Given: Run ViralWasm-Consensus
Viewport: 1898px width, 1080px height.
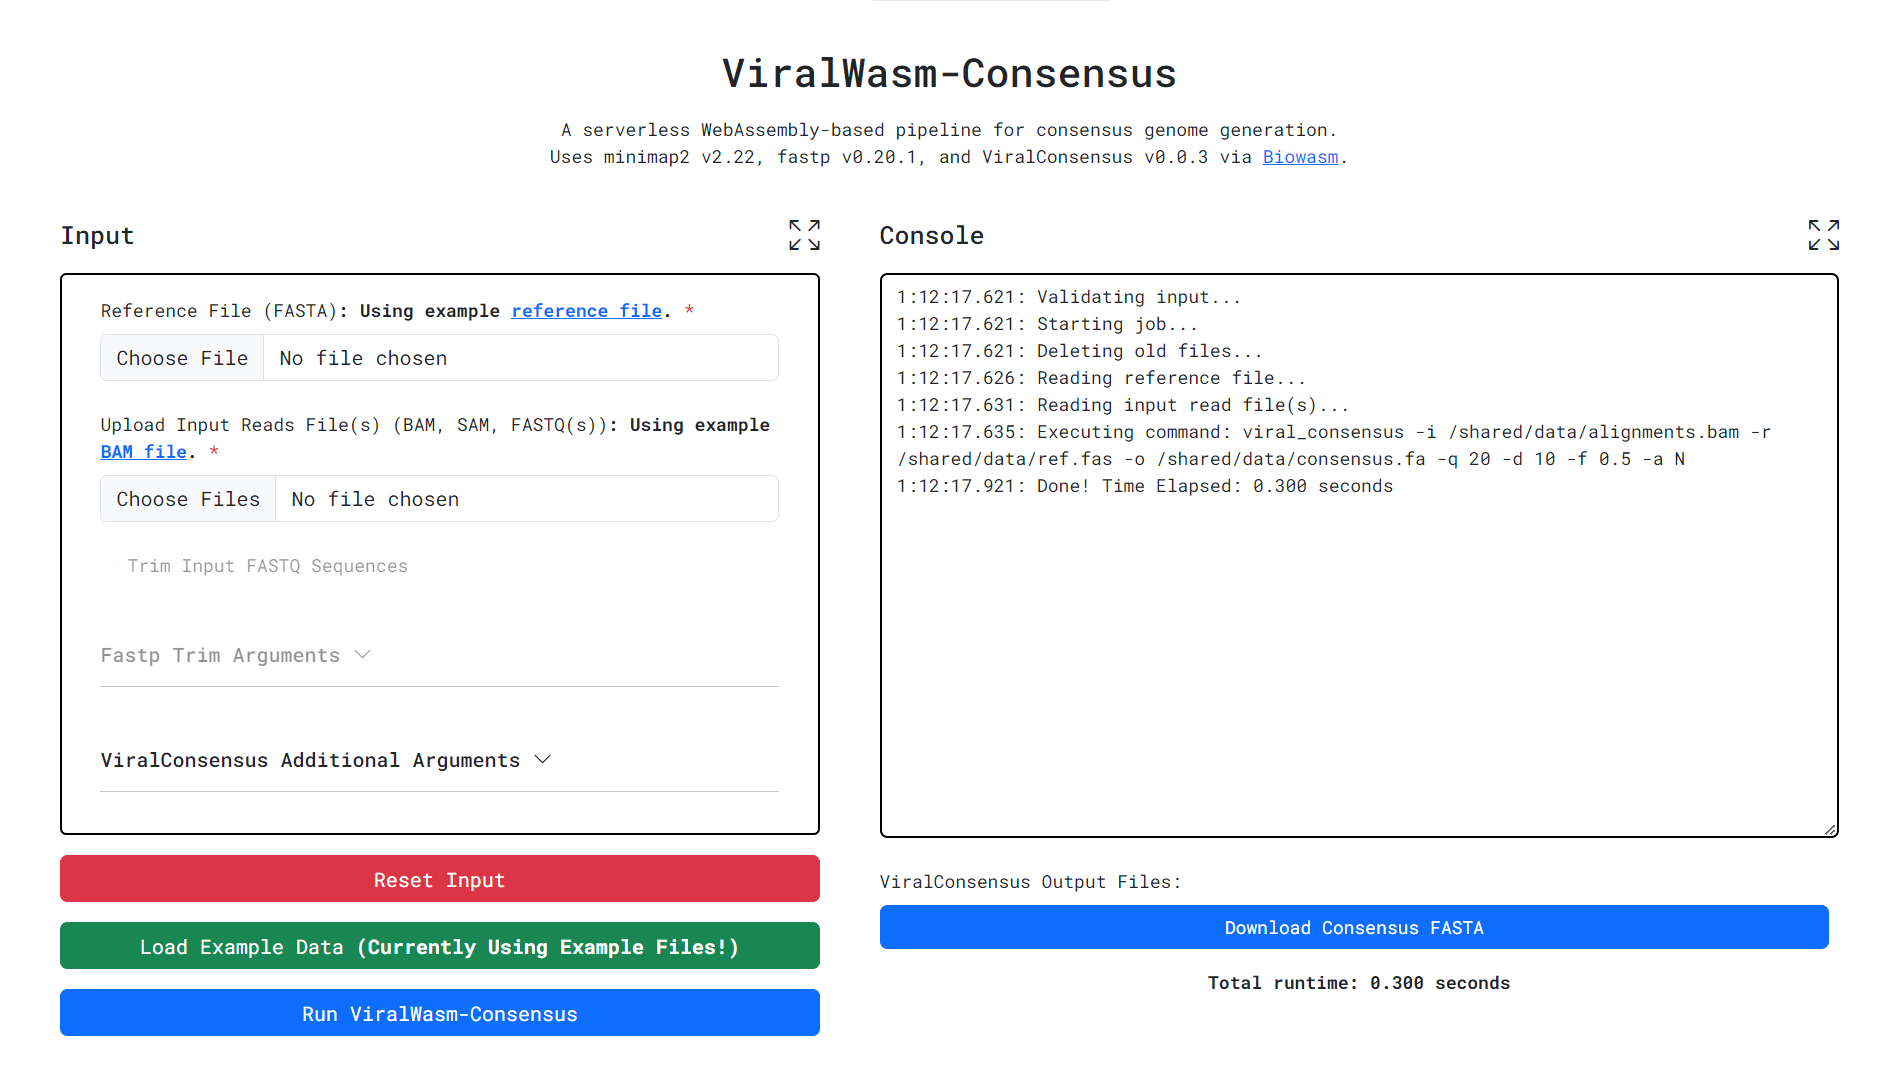Looking at the screenshot, I should click(439, 1013).
